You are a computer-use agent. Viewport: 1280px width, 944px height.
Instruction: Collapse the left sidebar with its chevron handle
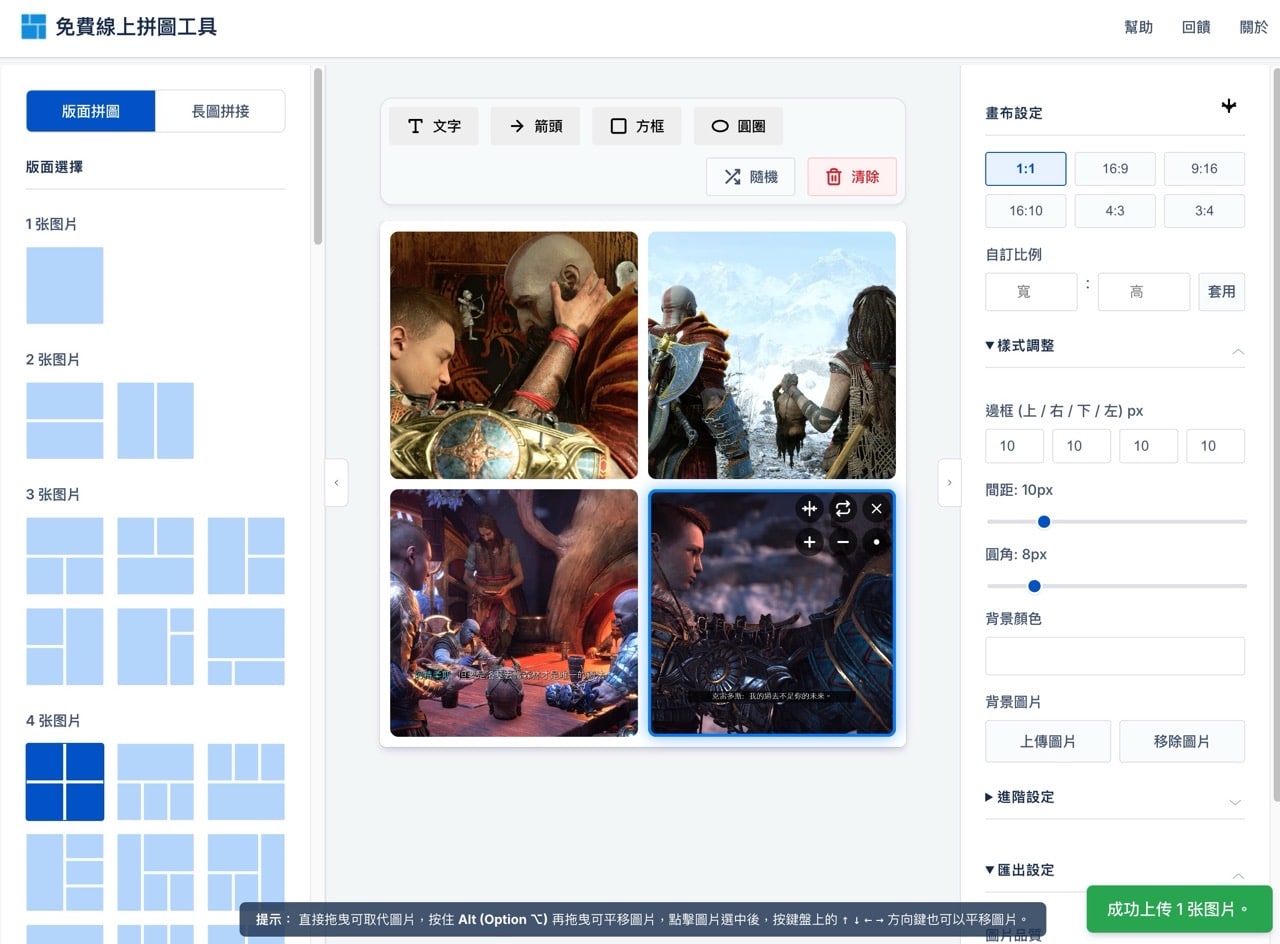coord(336,482)
